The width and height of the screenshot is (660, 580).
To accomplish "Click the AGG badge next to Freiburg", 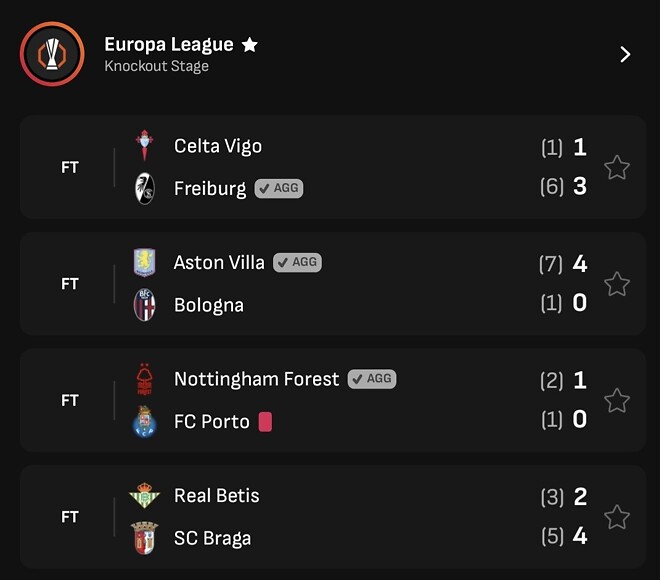I will [x=278, y=188].
